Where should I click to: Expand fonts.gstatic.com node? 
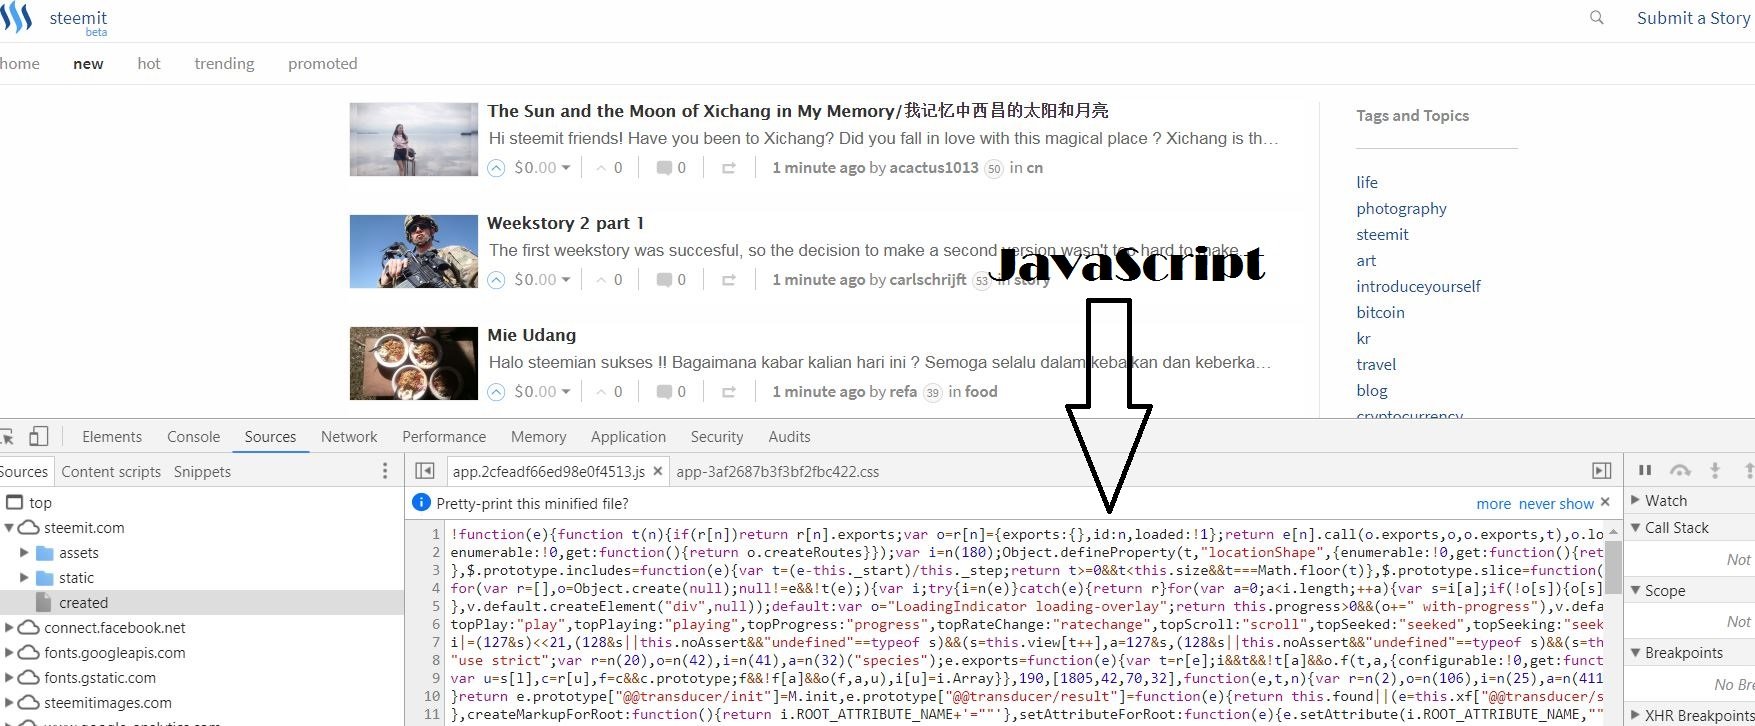coord(9,677)
